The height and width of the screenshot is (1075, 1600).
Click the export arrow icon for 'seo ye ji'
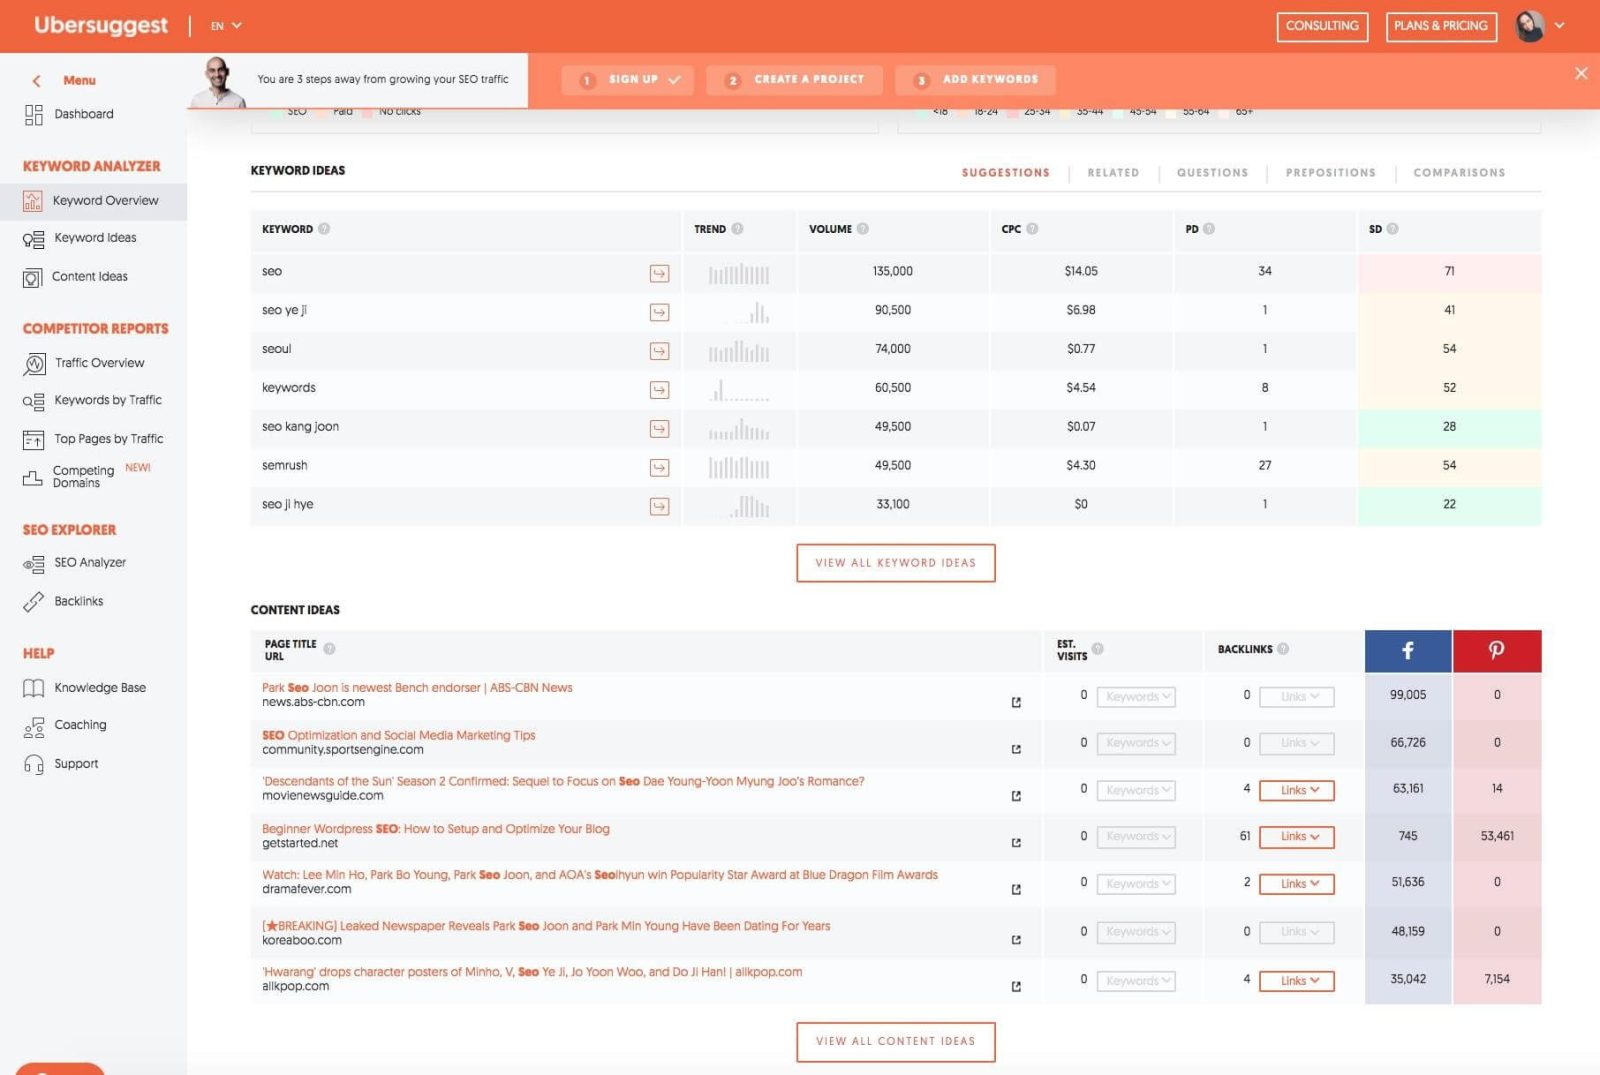[659, 312]
